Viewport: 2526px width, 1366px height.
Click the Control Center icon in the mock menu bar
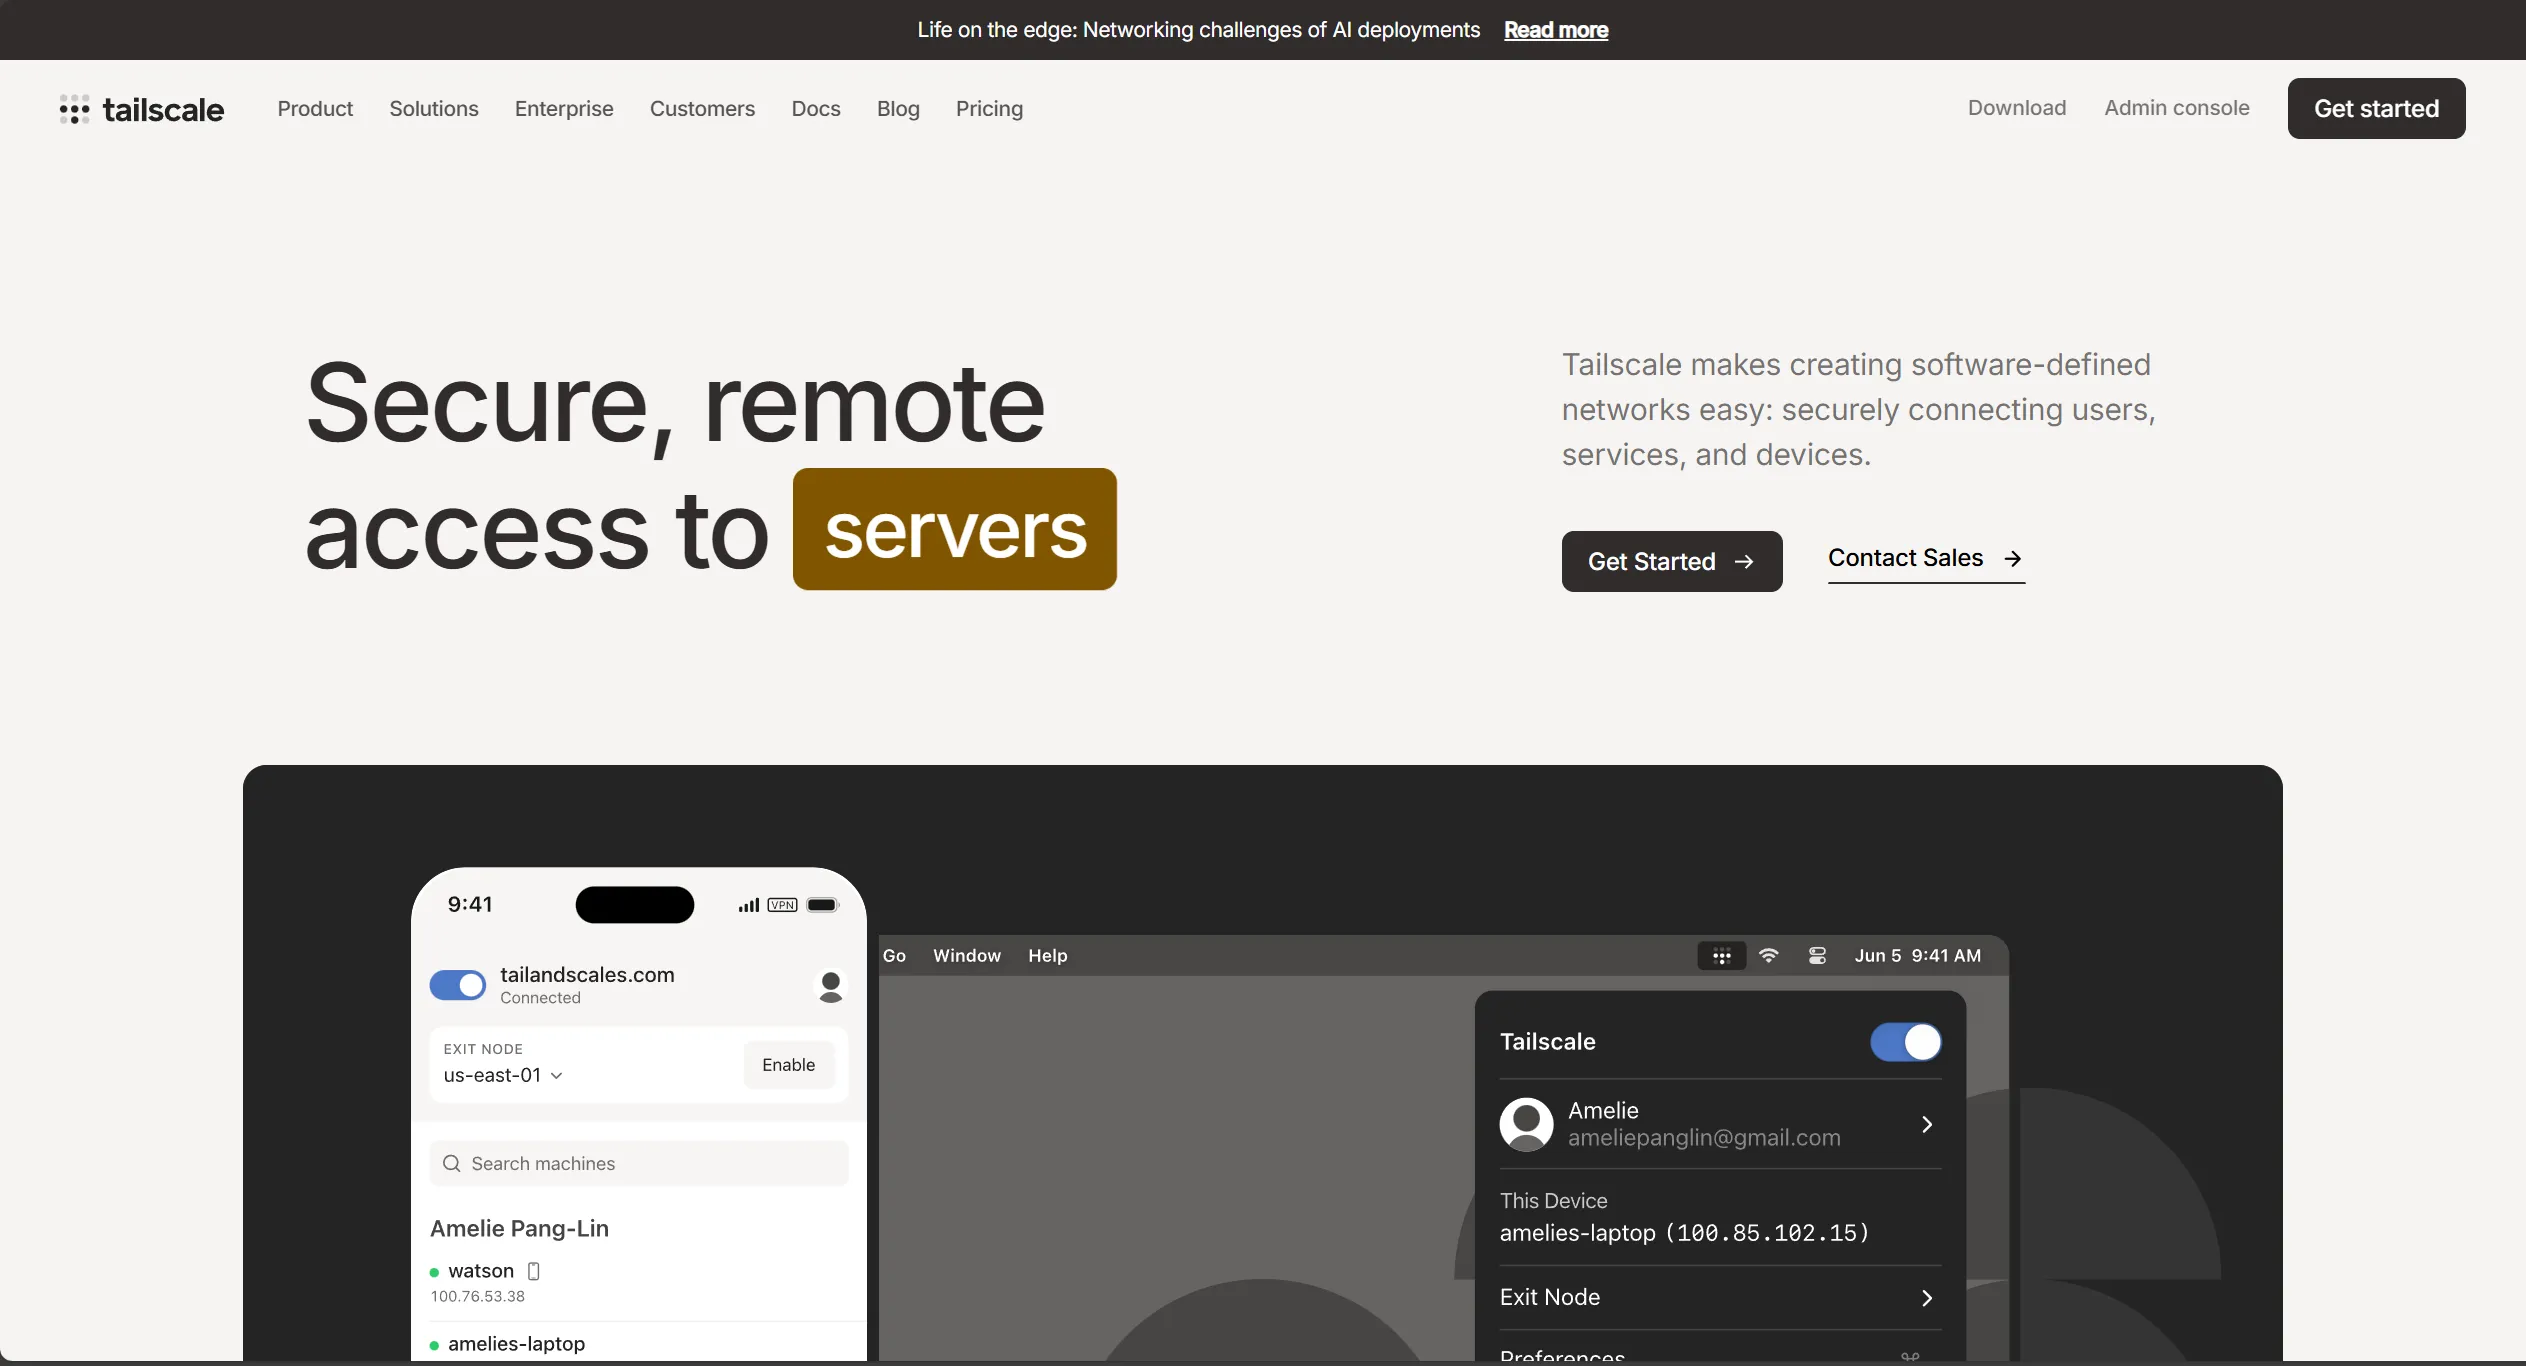1817,956
